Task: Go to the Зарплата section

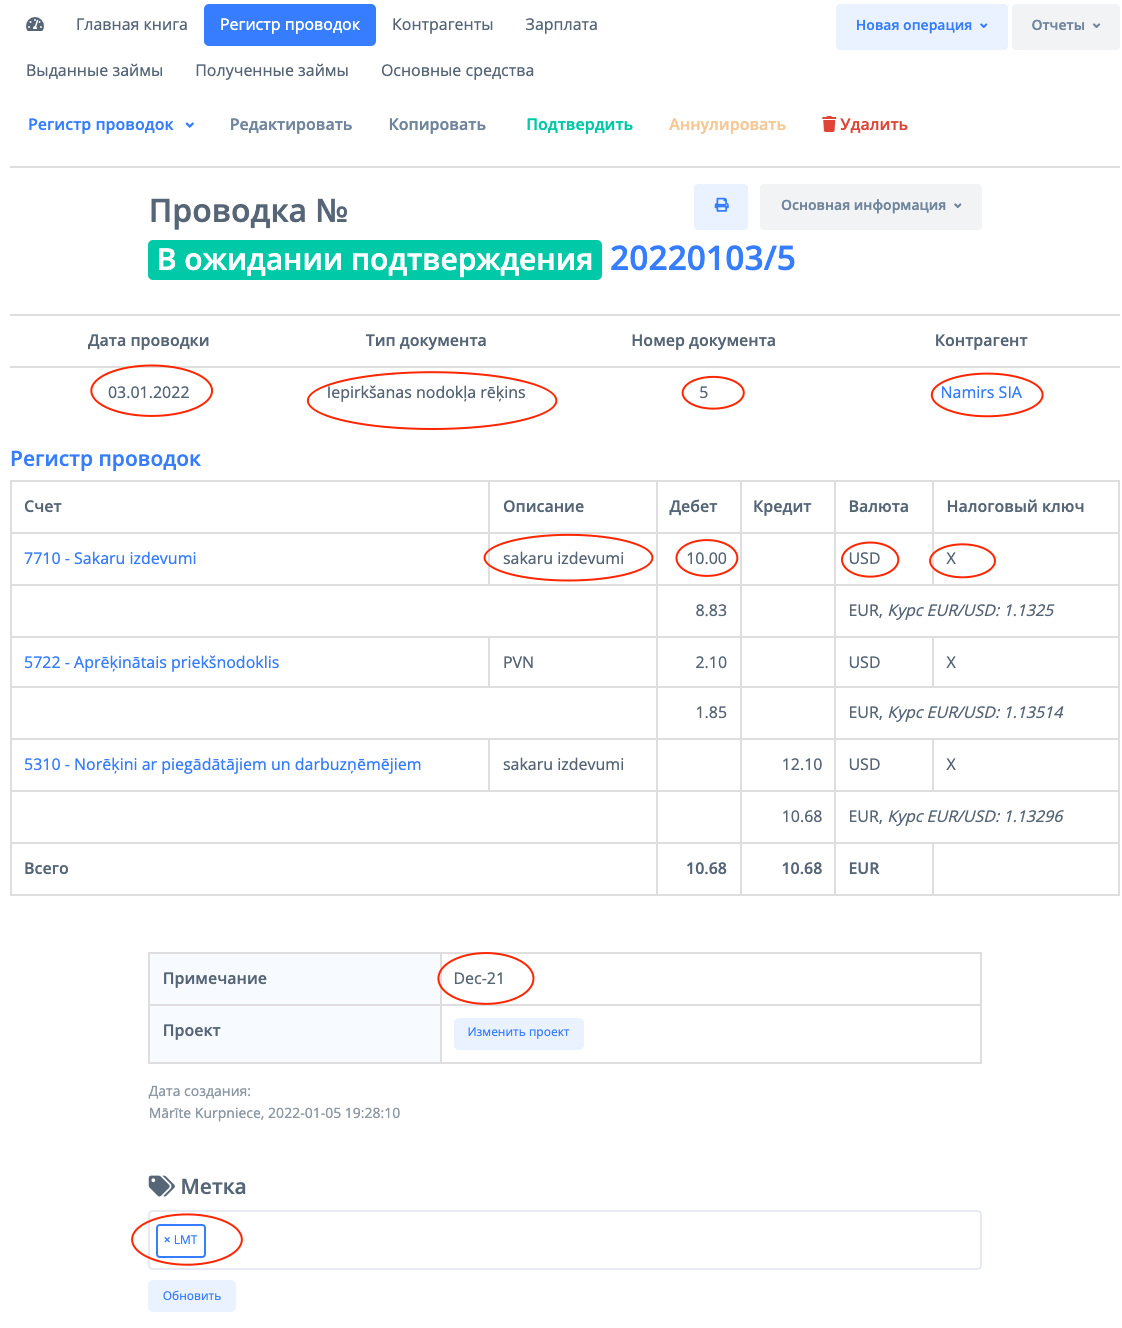Action: pyautogui.click(x=561, y=25)
